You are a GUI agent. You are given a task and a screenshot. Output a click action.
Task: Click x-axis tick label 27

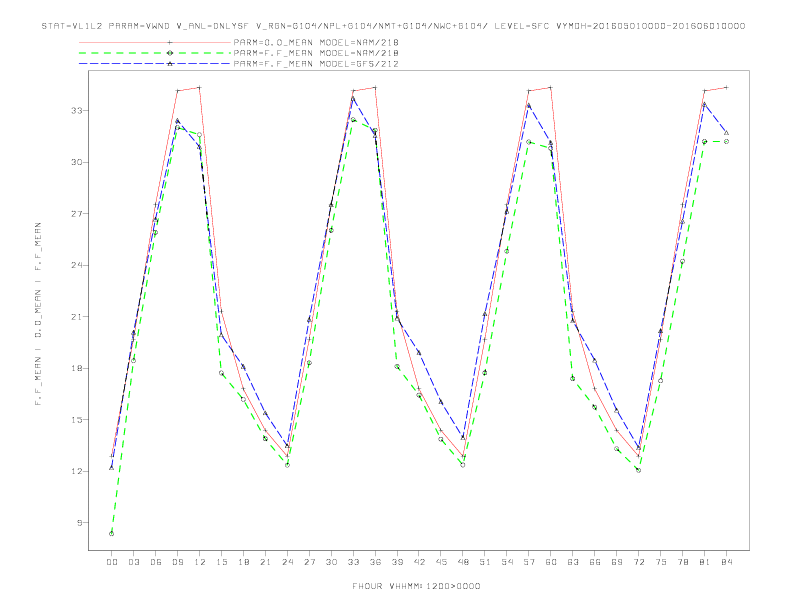pos(309,562)
